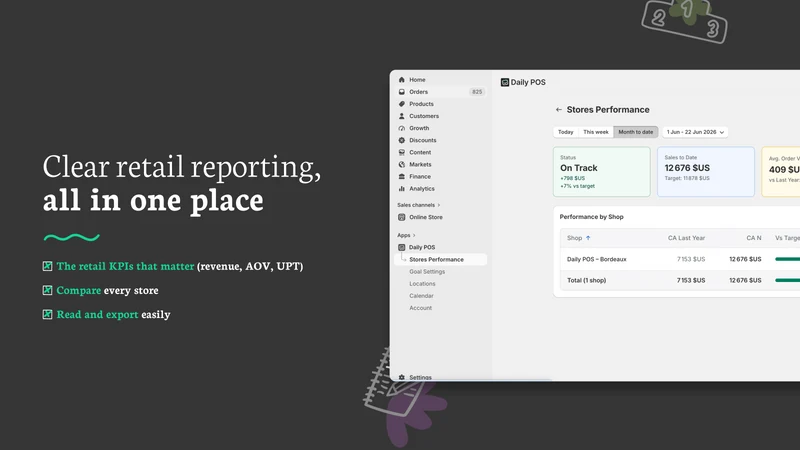Open Goal Settings sub-item

pyautogui.click(x=427, y=271)
